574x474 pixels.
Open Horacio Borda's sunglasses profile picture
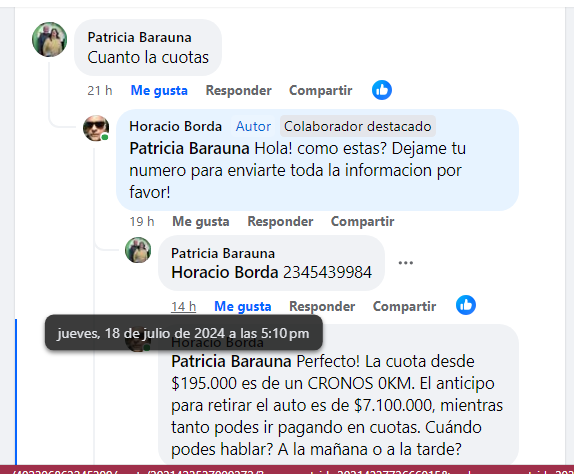pos(96,128)
